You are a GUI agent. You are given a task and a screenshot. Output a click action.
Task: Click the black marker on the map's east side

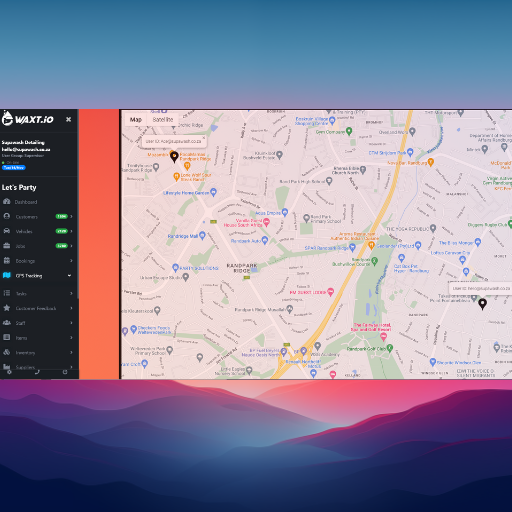482,304
